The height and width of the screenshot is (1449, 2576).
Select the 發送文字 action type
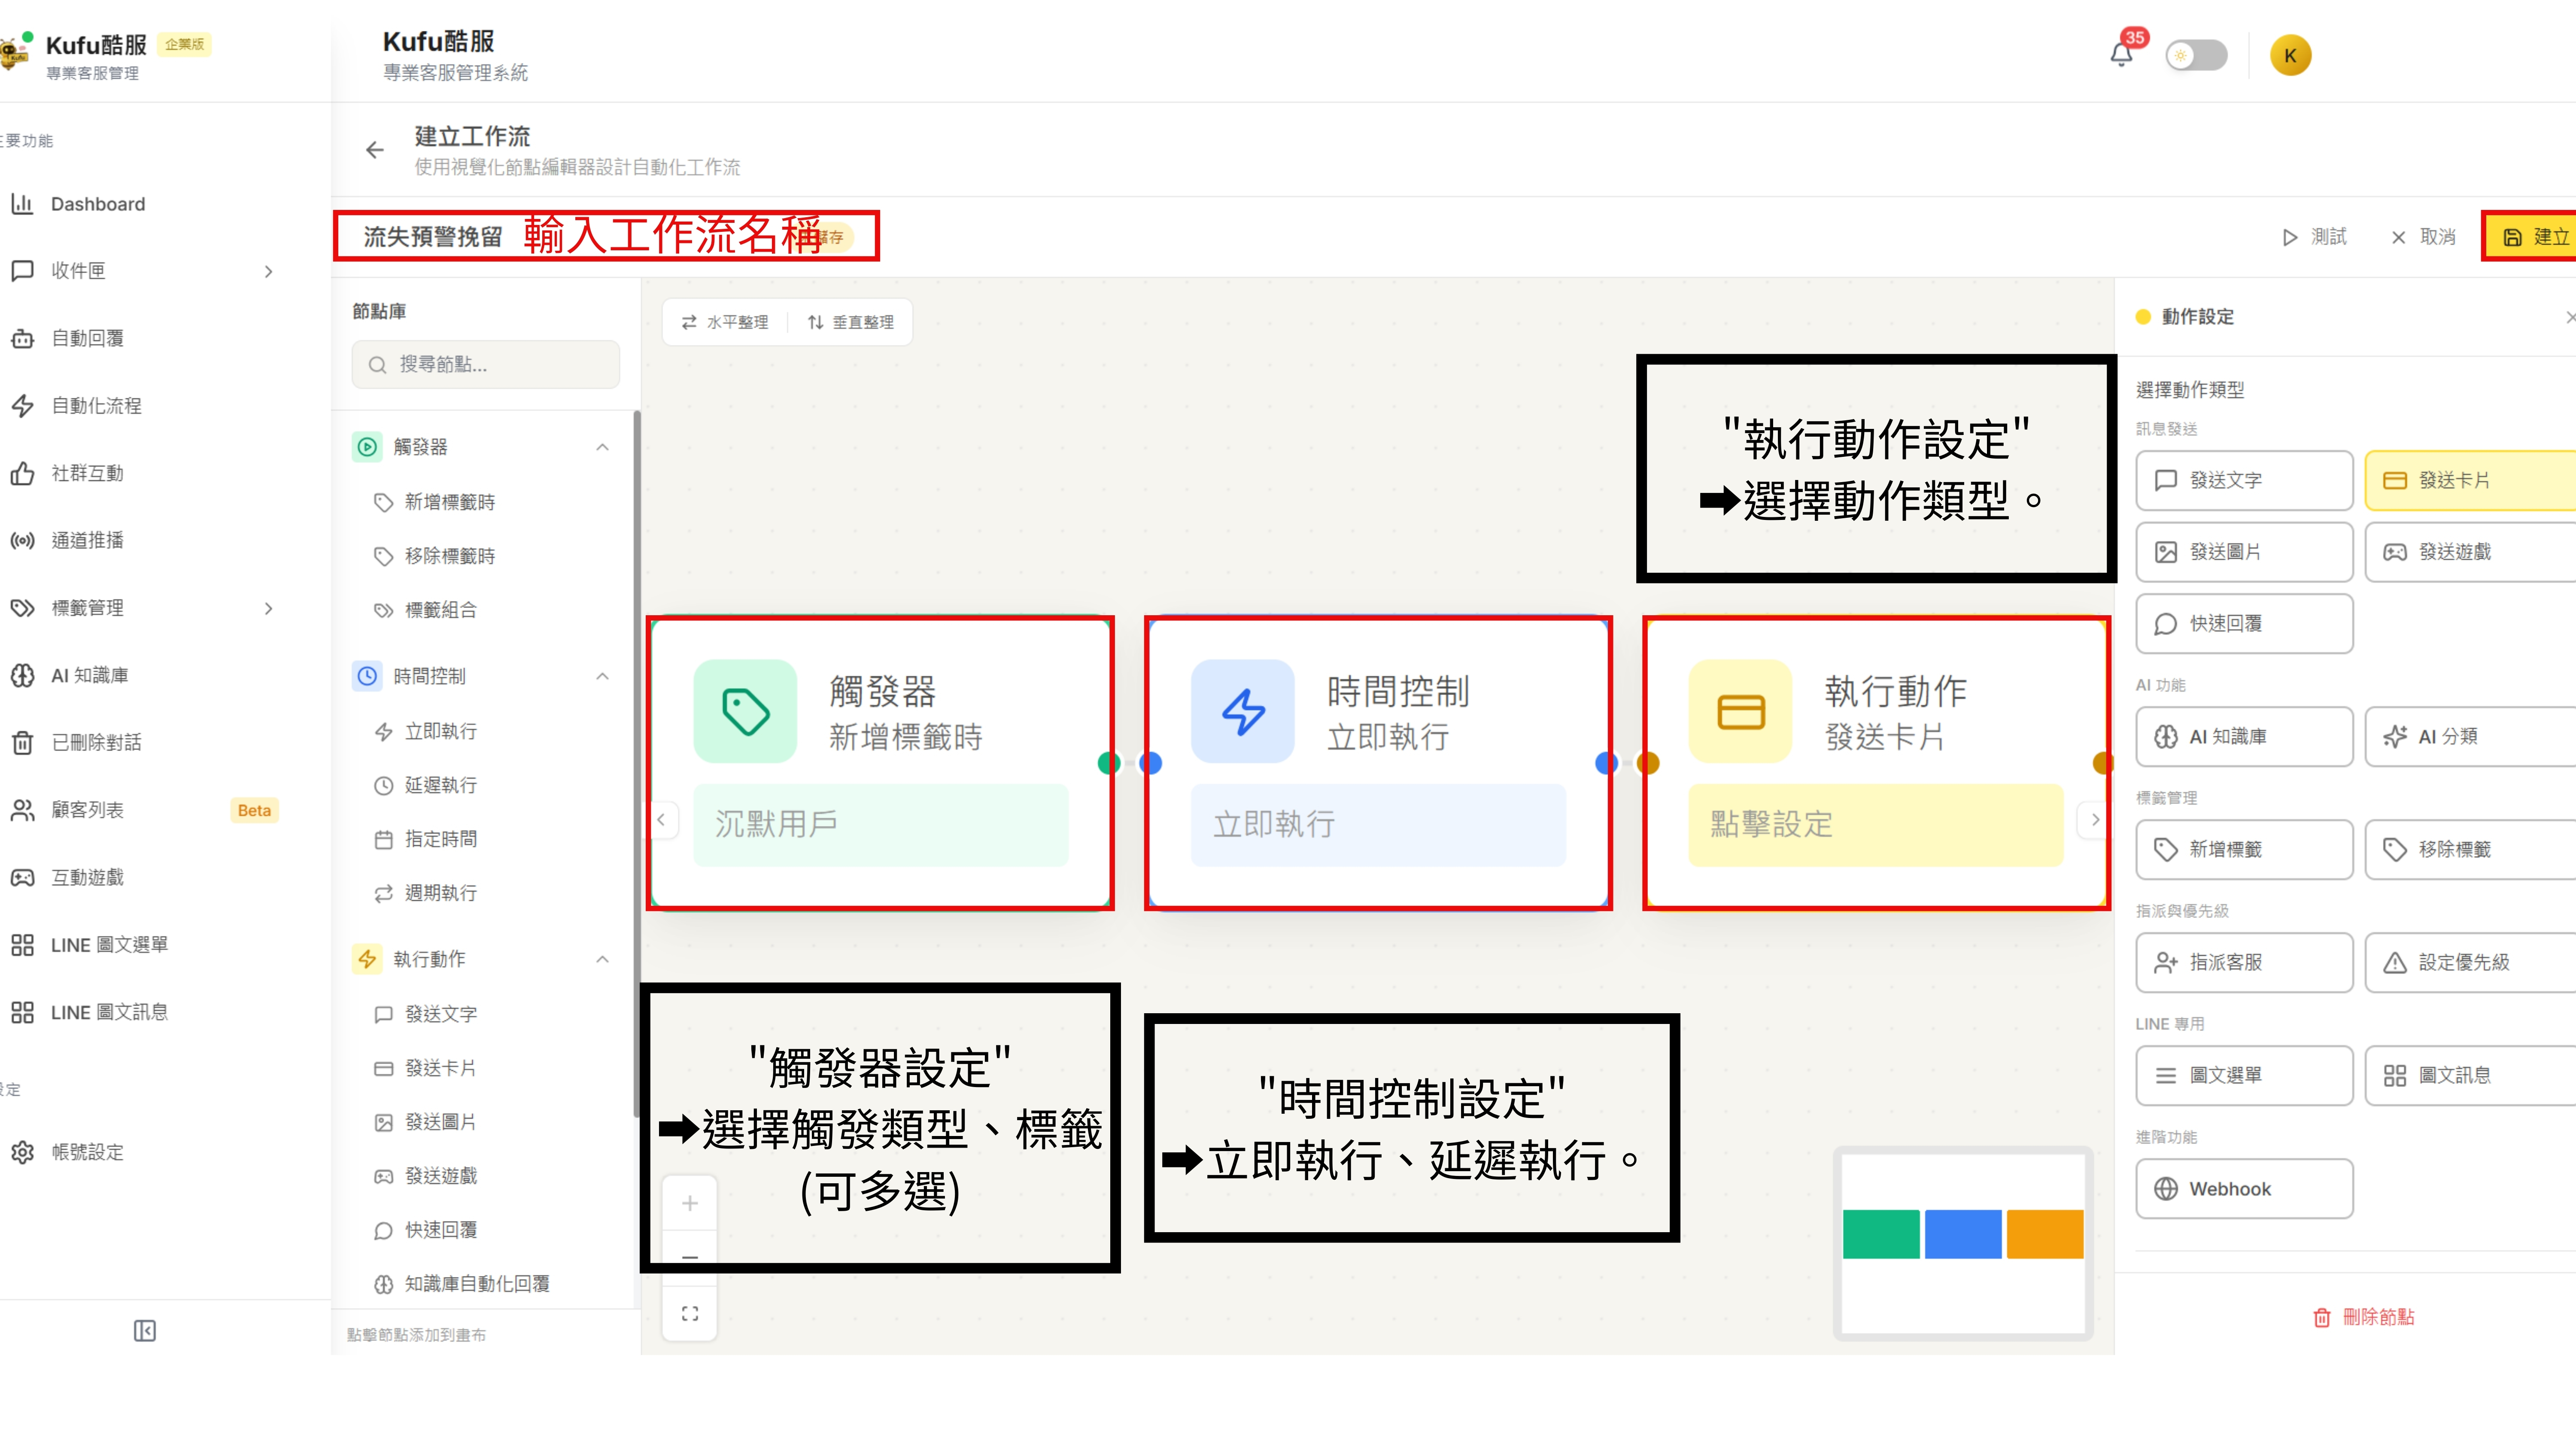click(x=2244, y=480)
